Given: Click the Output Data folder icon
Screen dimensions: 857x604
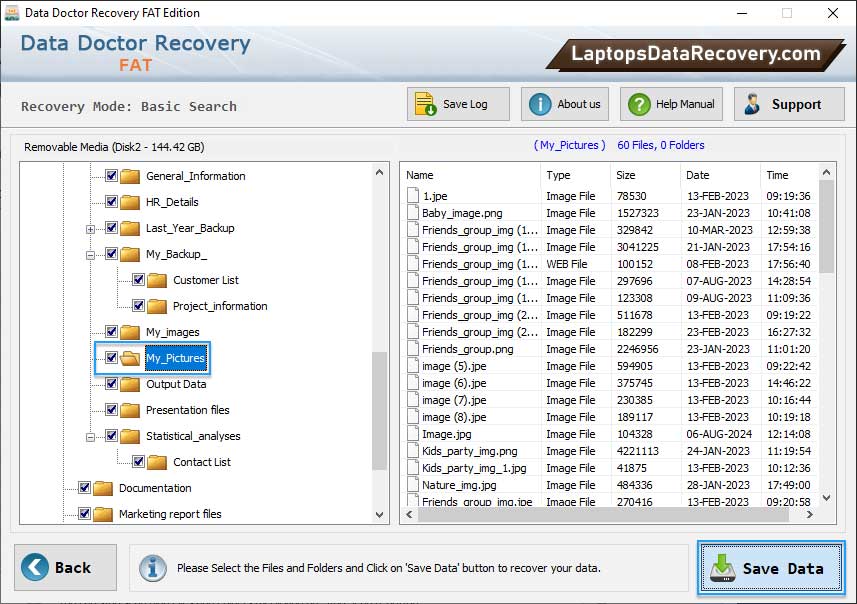Looking at the screenshot, I should (x=130, y=384).
